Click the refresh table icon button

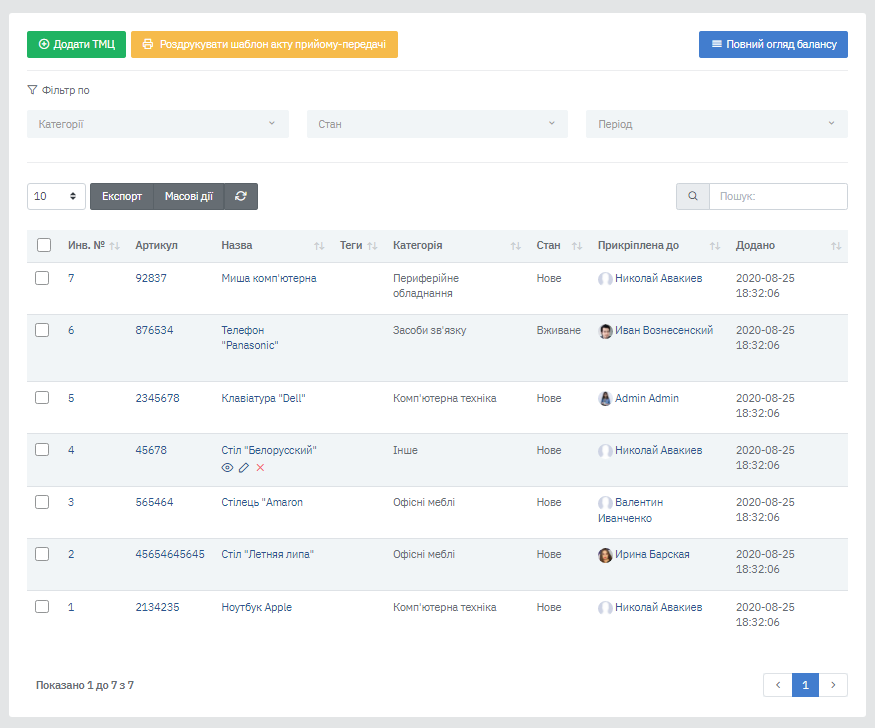coord(241,197)
